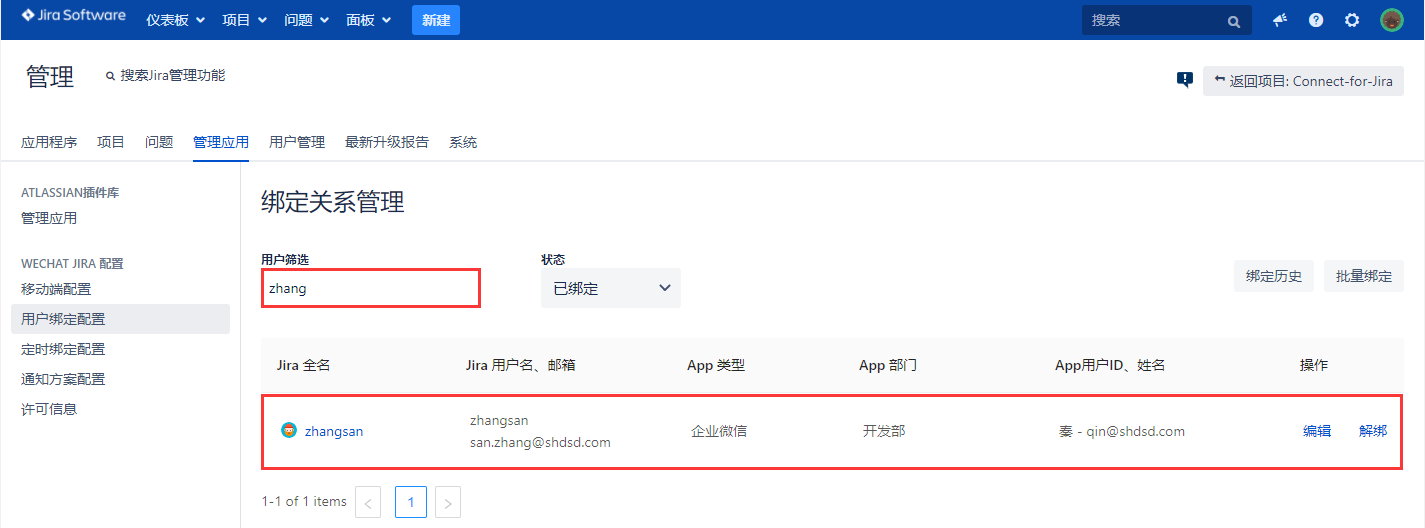Click the 绑定历史 button
The height and width of the screenshot is (528, 1425).
(x=1274, y=276)
